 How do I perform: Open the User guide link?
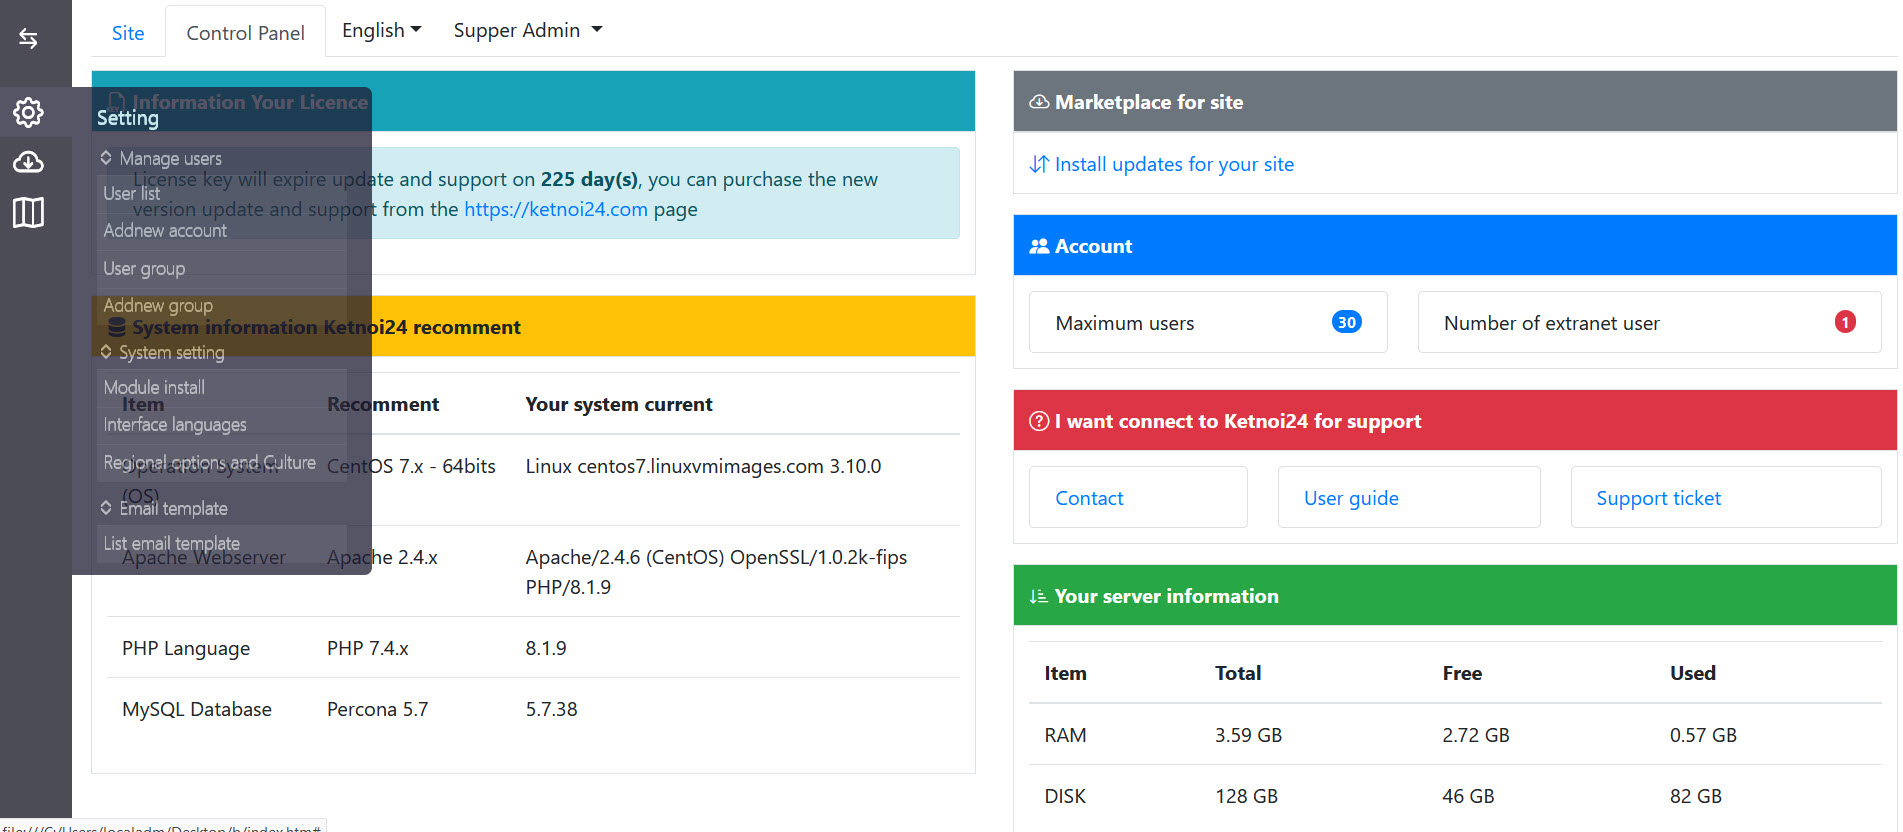tap(1351, 498)
